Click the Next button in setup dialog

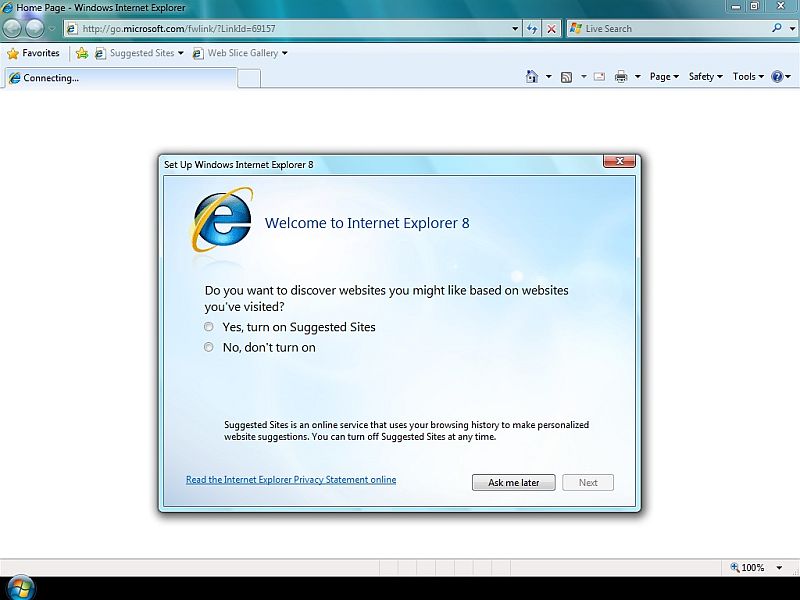pos(588,483)
